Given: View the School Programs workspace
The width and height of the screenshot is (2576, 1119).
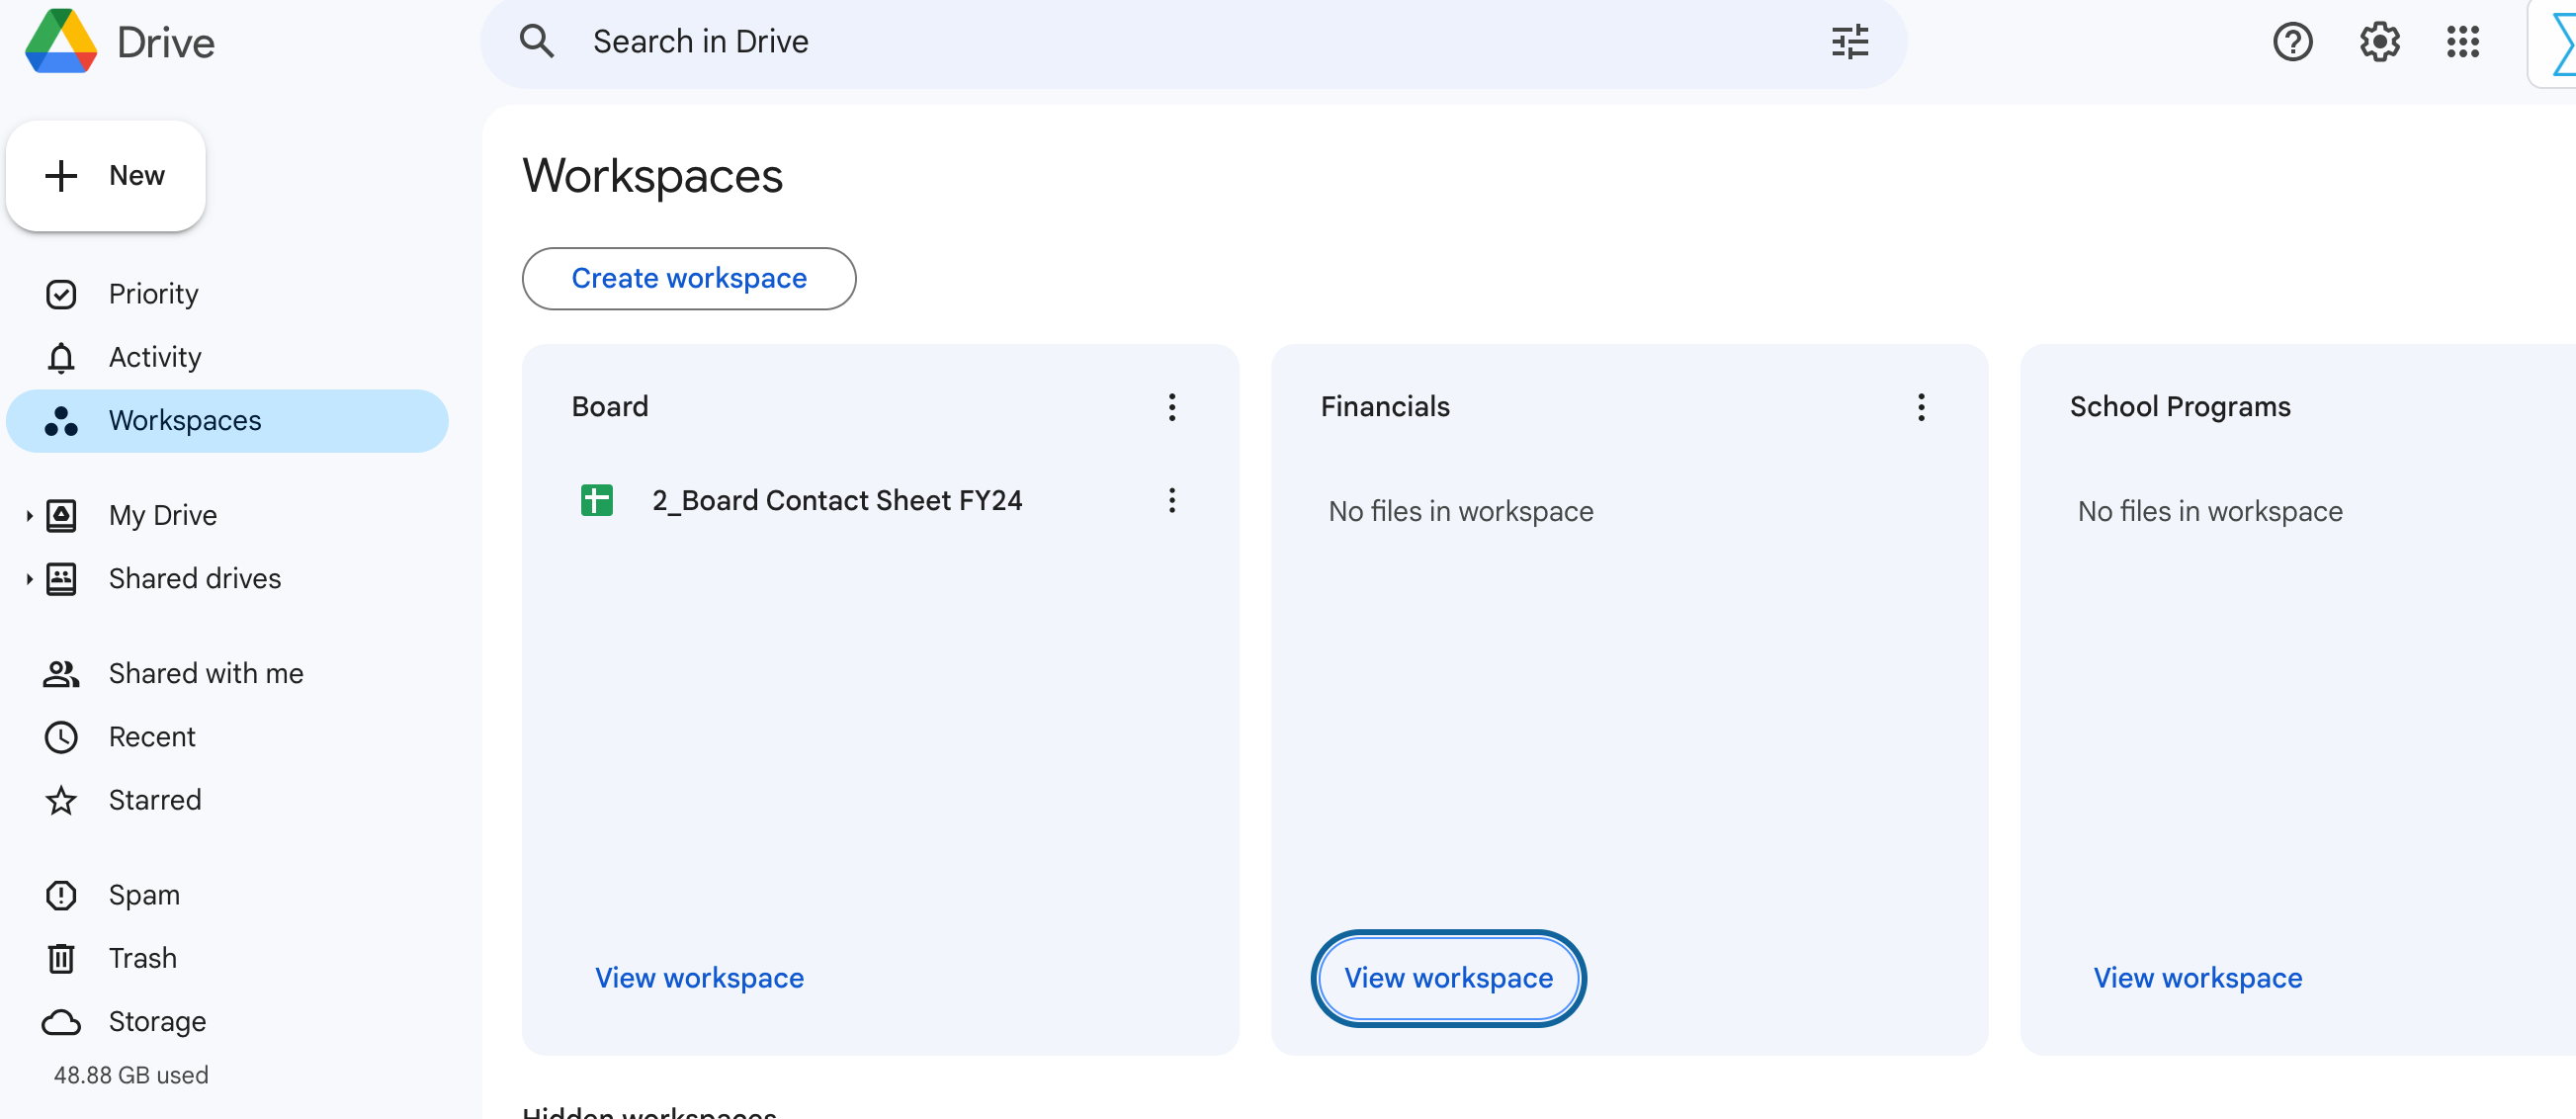Looking at the screenshot, I should tap(2197, 978).
